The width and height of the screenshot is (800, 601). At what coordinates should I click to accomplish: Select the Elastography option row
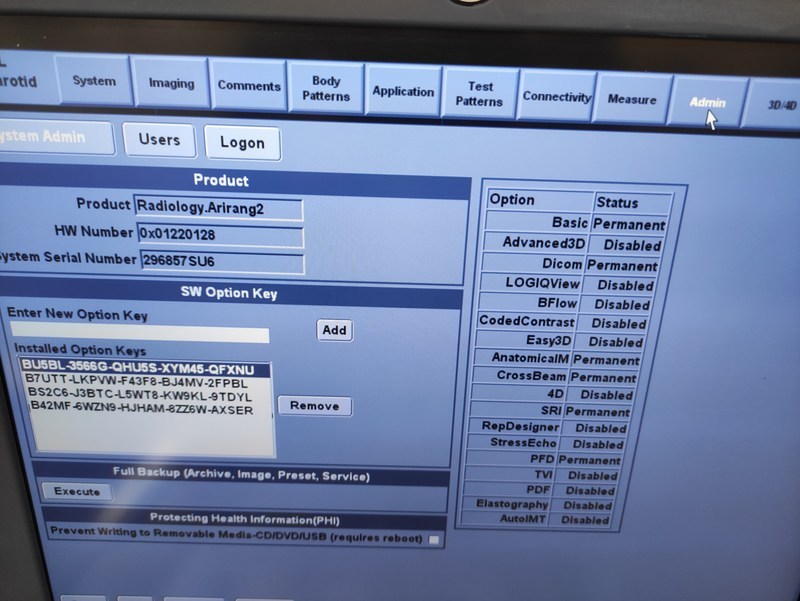point(537,505)
